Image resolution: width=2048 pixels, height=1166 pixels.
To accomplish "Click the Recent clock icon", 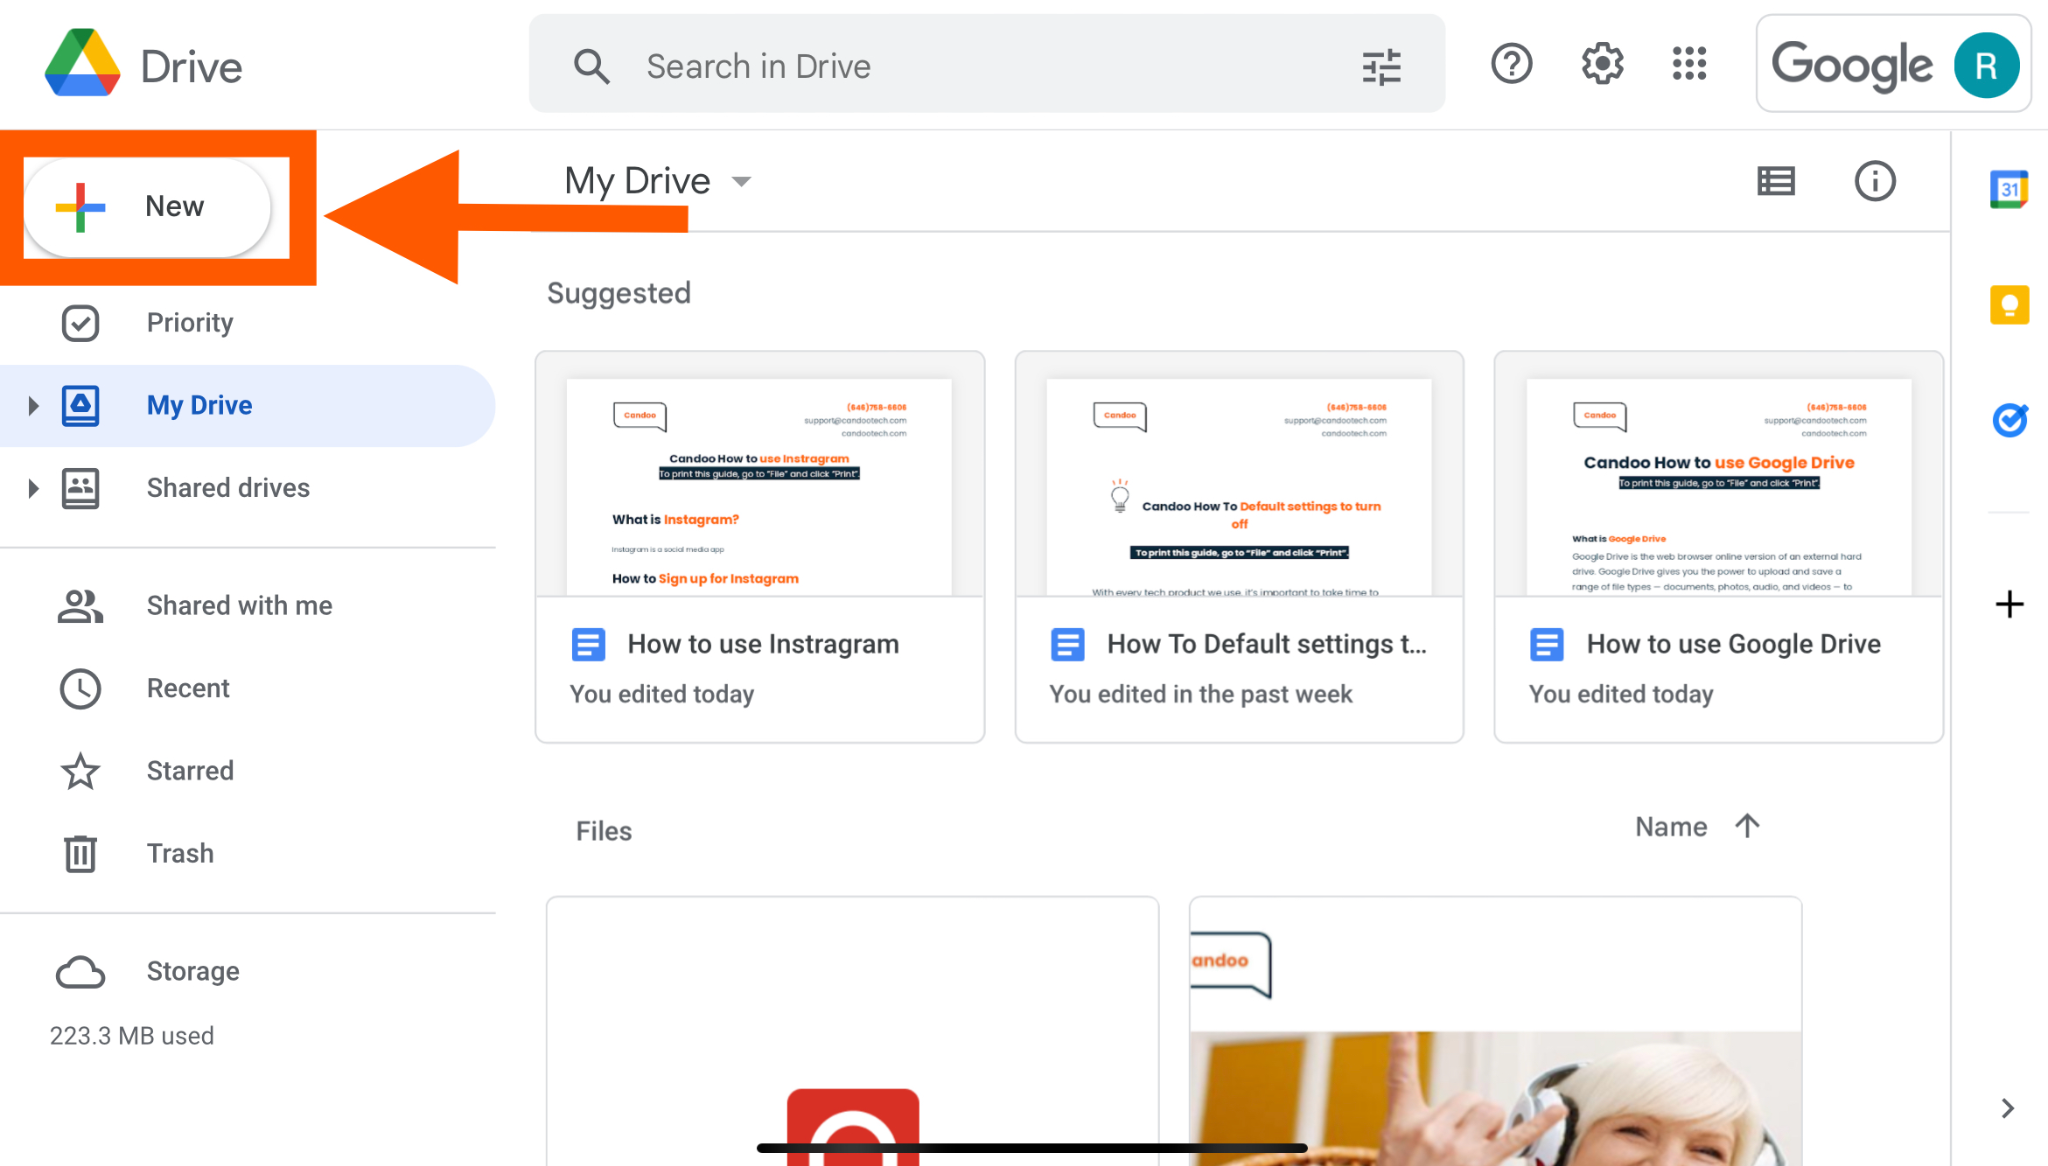I will [x=80, y=689].
